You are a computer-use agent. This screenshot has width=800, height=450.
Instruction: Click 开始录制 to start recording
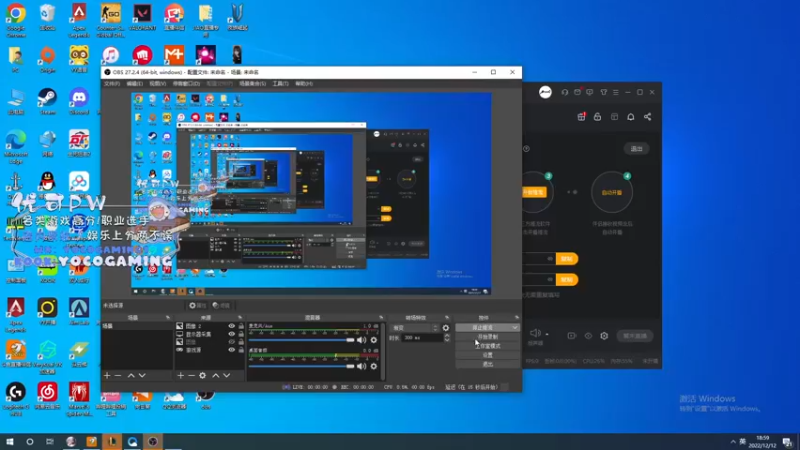tap(488, 337)
